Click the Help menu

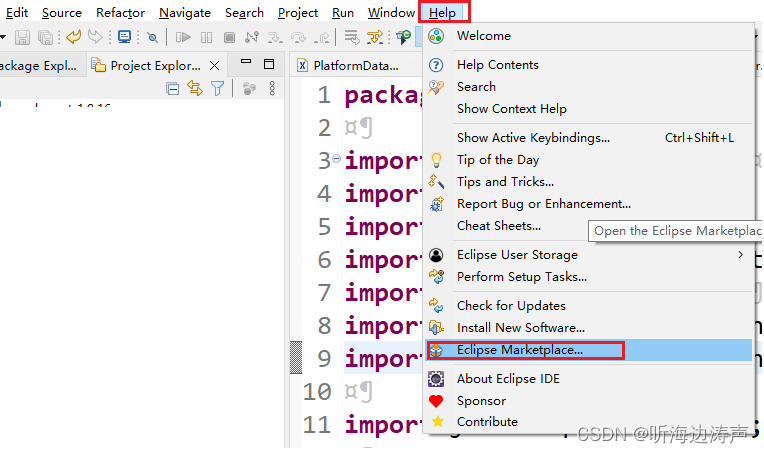(x=444, y=12)
